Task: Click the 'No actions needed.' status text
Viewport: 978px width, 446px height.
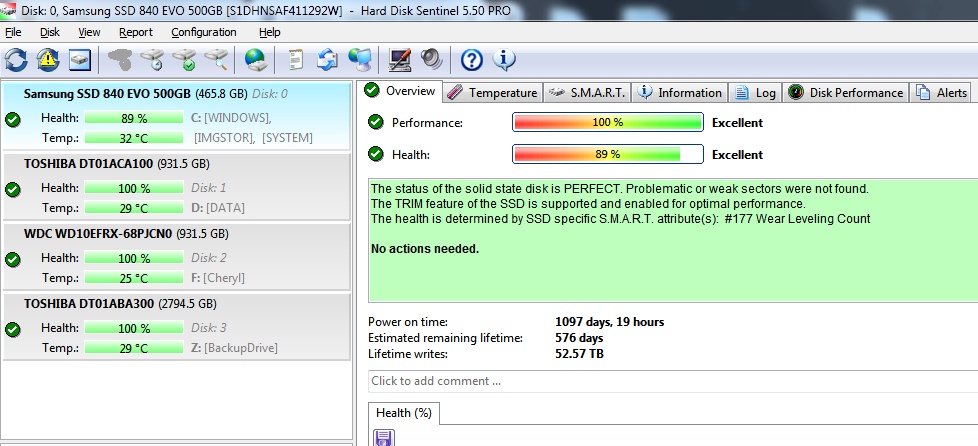Action: (x=425, y=249)
